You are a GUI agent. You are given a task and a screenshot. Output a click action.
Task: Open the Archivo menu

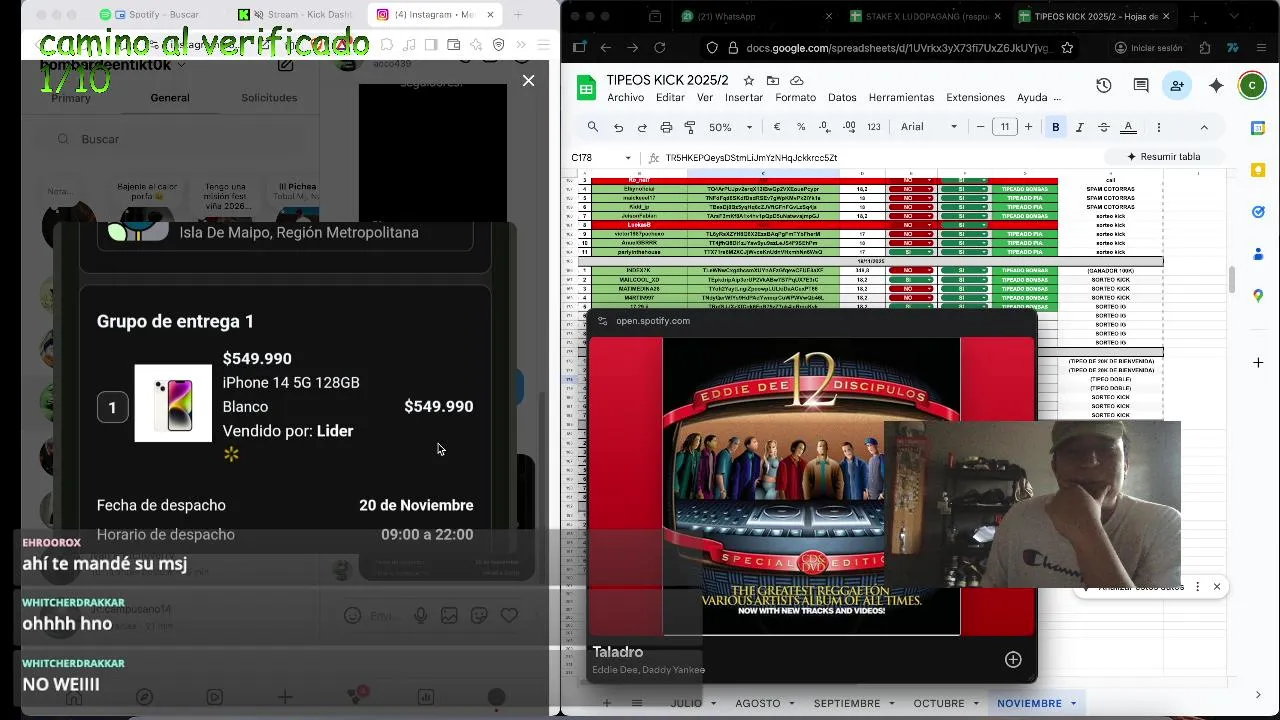[625, 97]
